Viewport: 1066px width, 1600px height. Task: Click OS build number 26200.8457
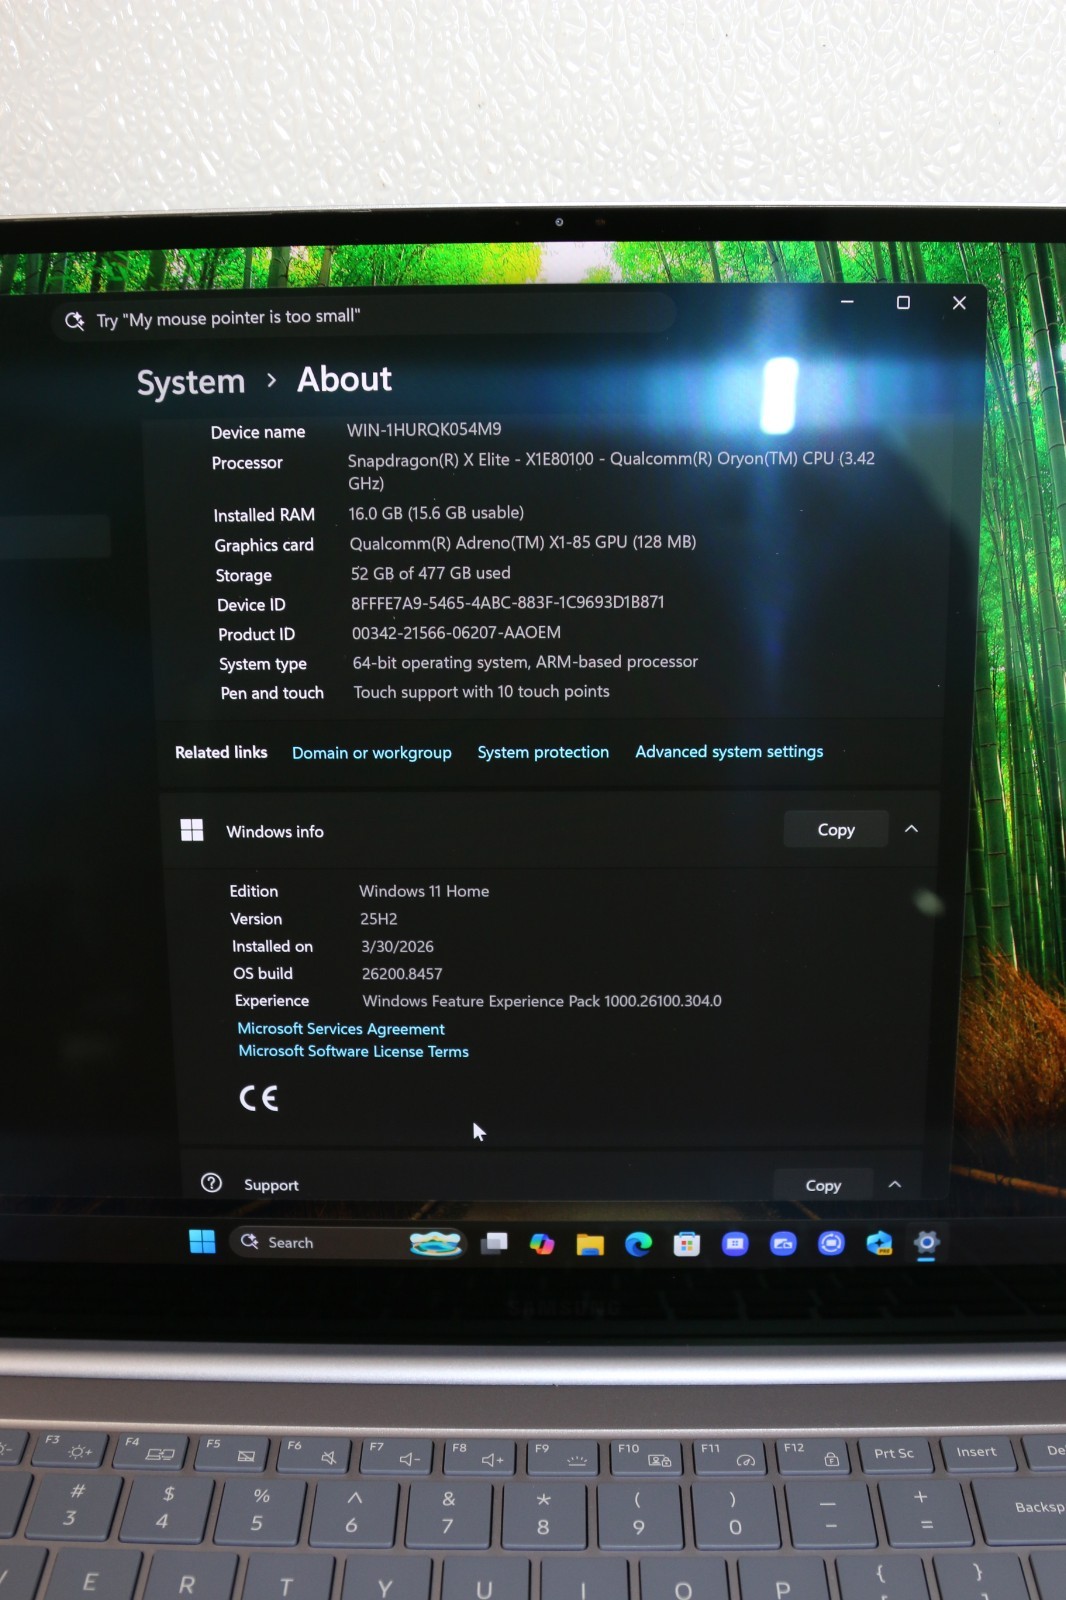point(402,973)
